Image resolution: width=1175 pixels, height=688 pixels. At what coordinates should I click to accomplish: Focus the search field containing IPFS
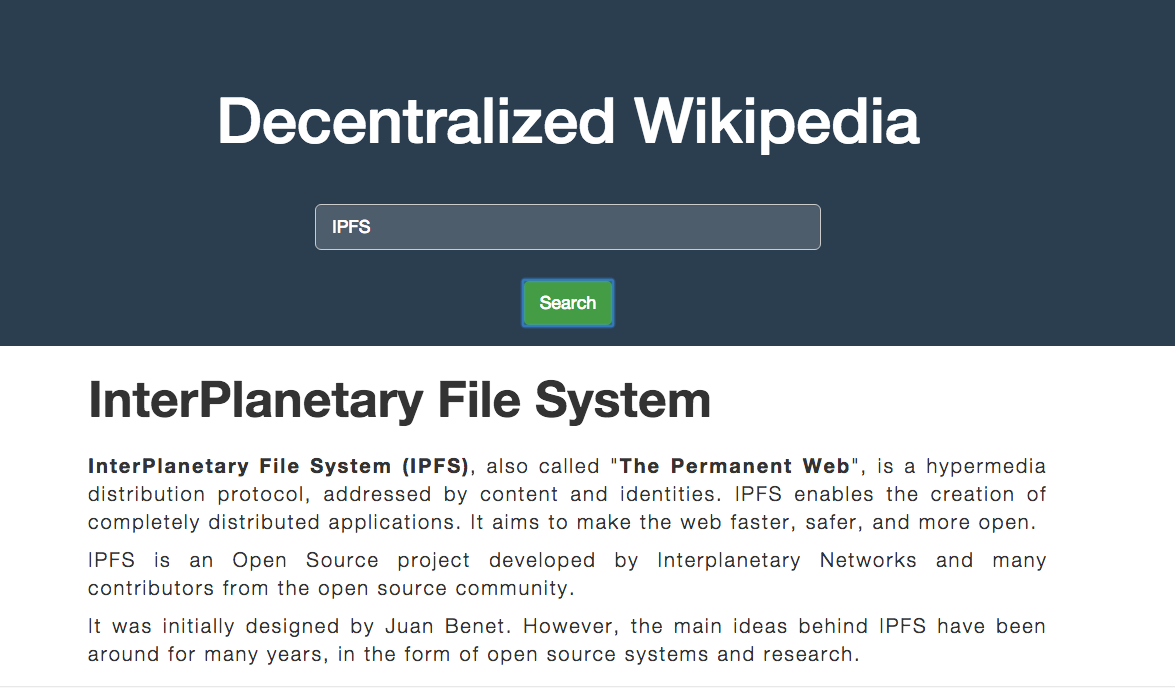tap(567, 227)
